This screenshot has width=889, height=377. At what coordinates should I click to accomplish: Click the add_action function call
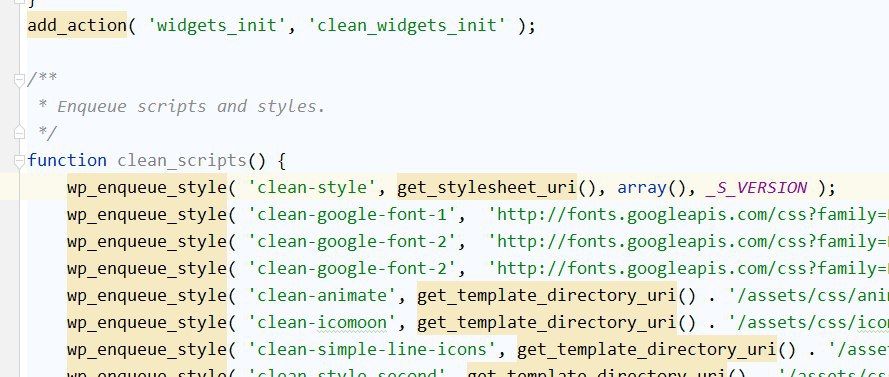(77, 26)
